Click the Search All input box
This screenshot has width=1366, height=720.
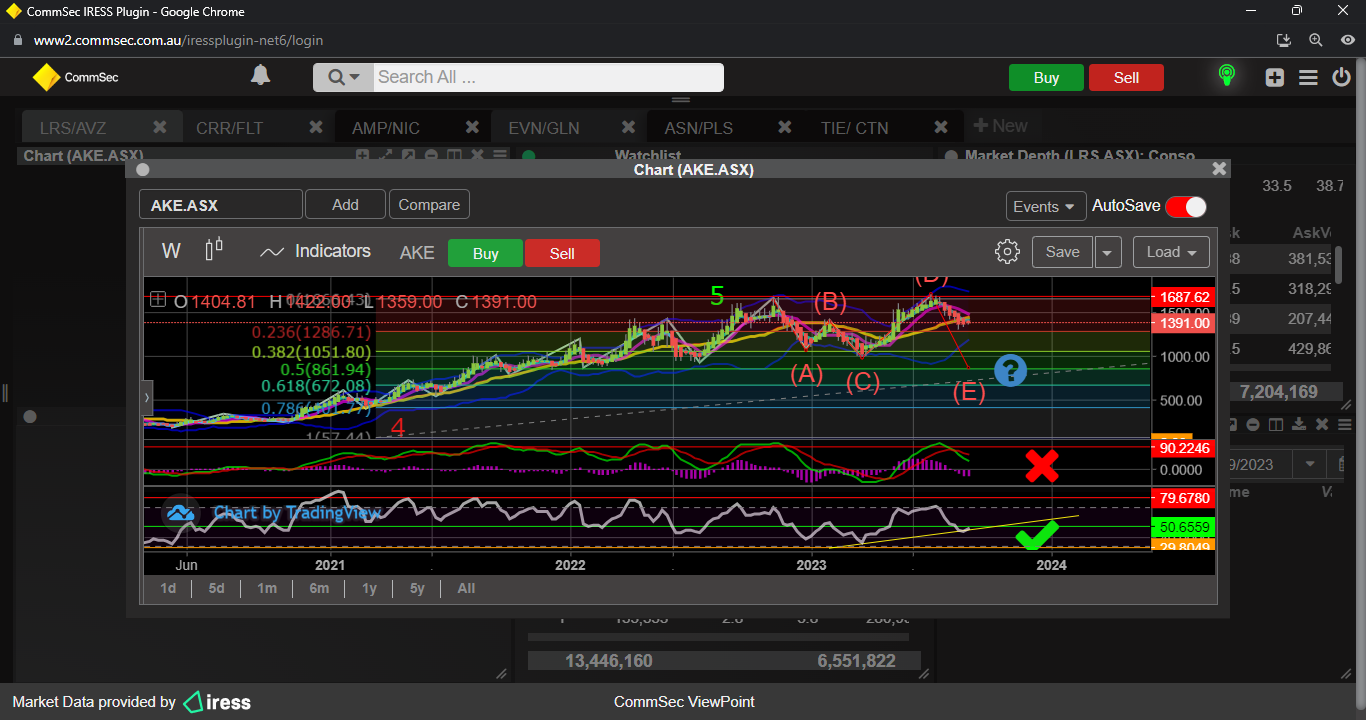(x=548, y=77)
